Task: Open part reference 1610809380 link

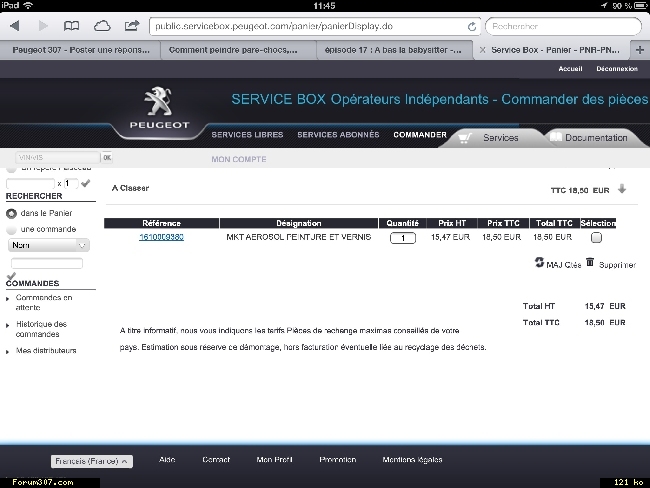Action: [161, 237]
